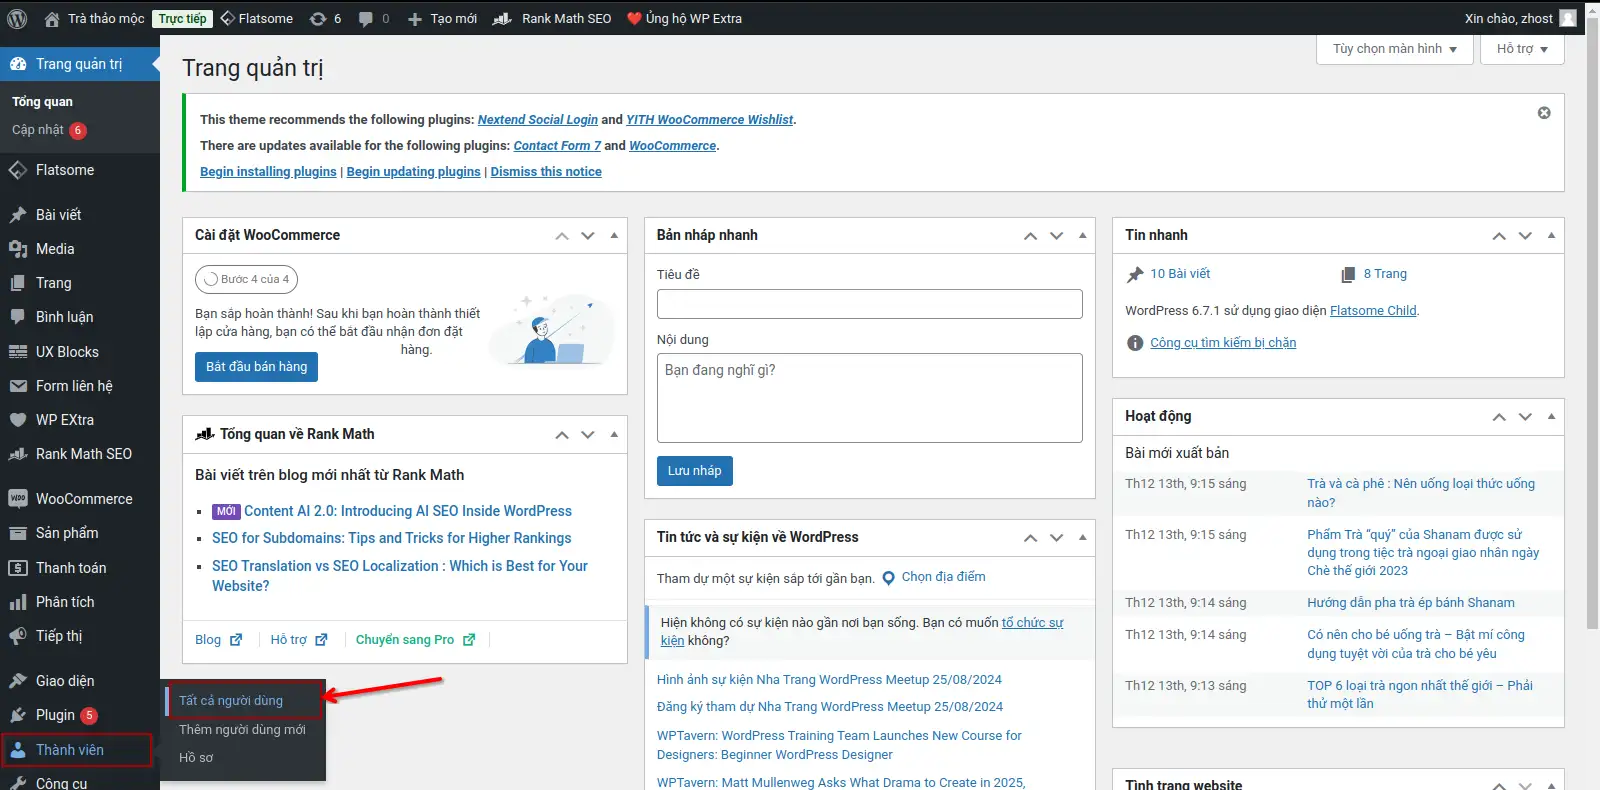Click the "Bạn đang nghĩ gì?" content box
This screenshot has width=1600, height=790.
869,398
